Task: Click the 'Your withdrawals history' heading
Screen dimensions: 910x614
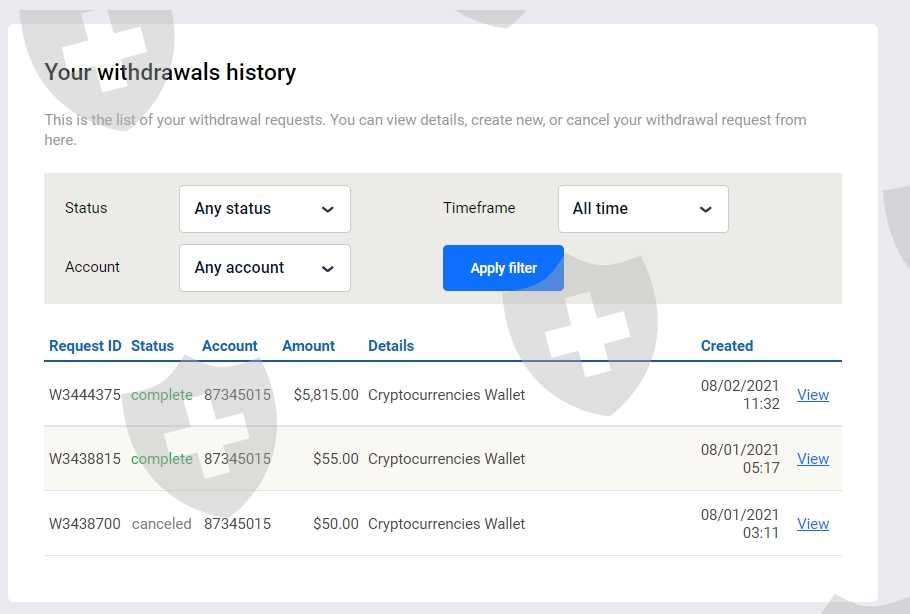Action: 170,72
